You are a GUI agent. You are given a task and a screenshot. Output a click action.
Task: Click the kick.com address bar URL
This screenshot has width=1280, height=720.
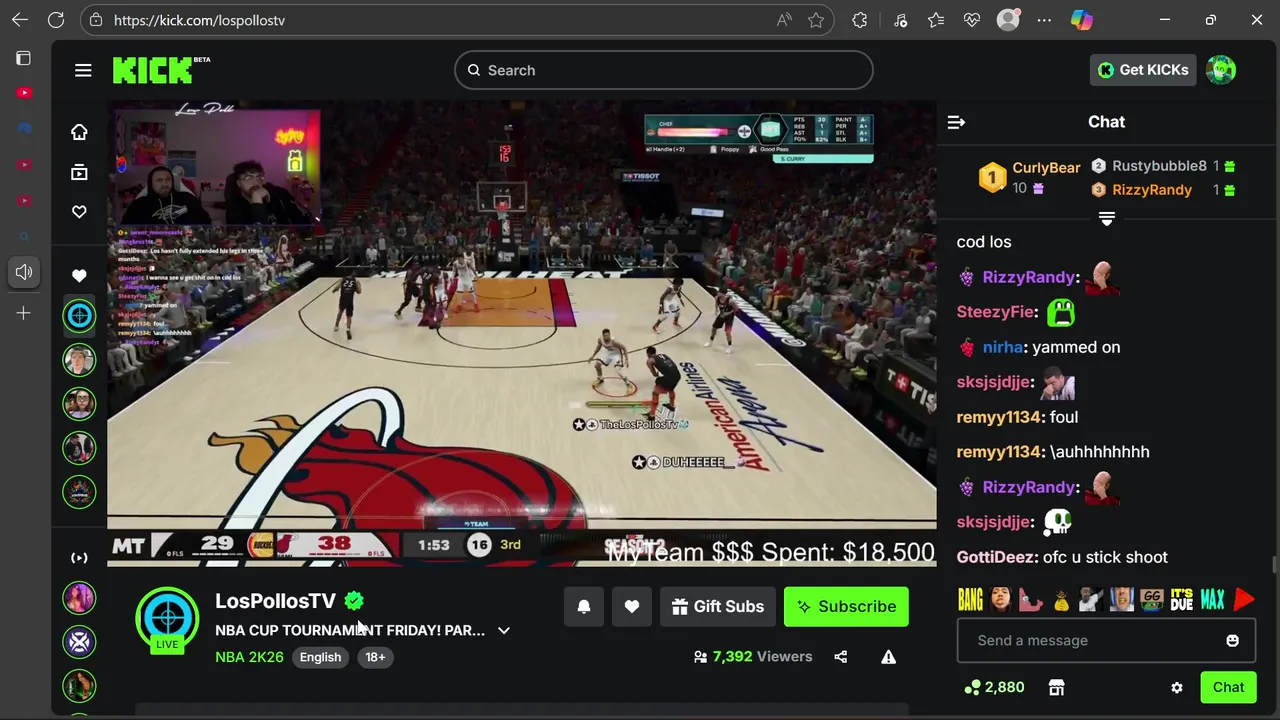click(199, 20)
